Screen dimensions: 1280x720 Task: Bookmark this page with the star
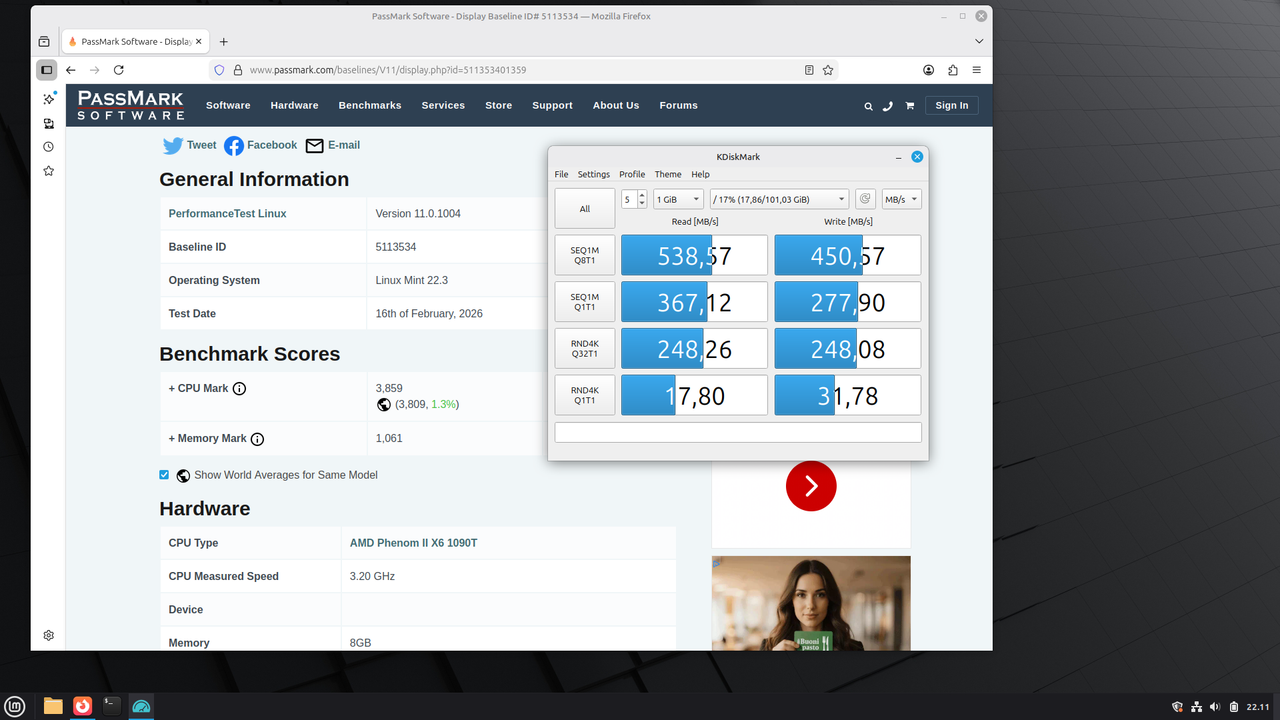pyautogui.click(x=828, y=70)
